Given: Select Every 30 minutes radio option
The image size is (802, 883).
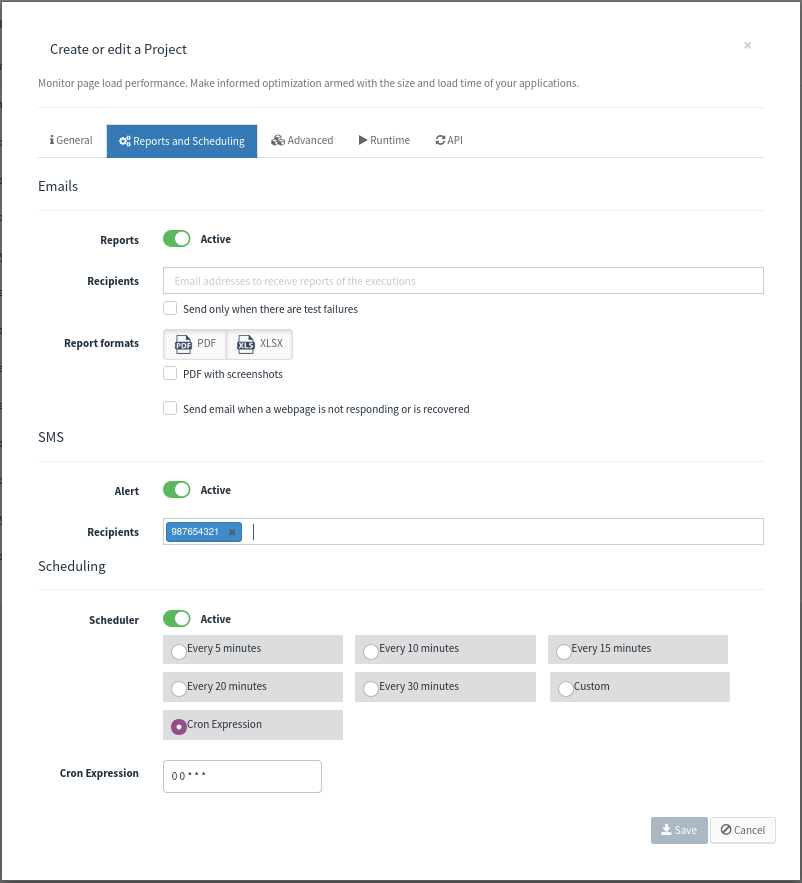Looking at the screenshot, I should 371,689.
